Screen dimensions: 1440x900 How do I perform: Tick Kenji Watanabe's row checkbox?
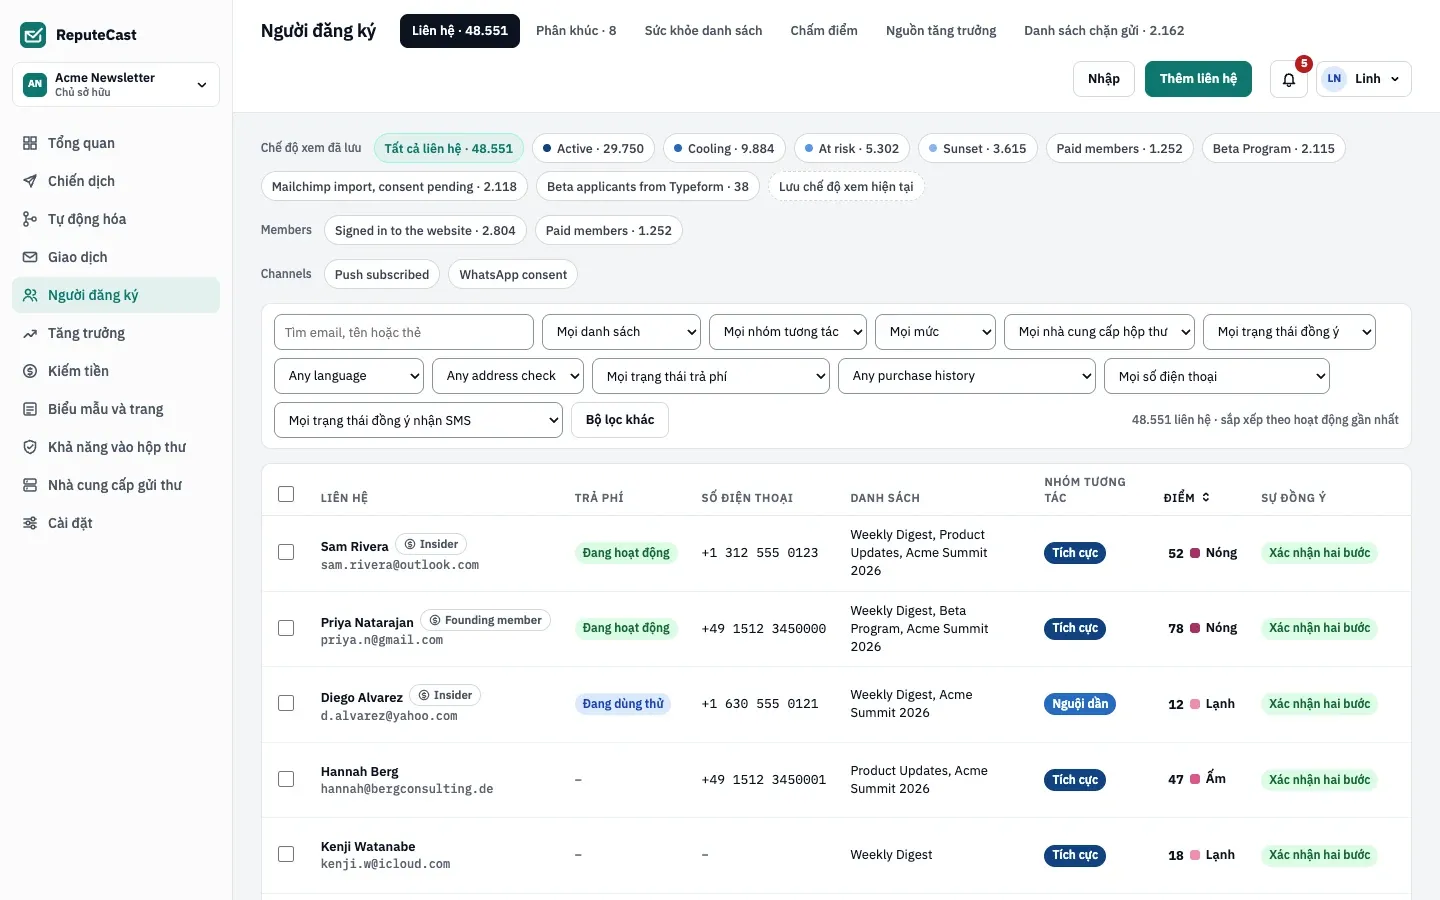286,854
